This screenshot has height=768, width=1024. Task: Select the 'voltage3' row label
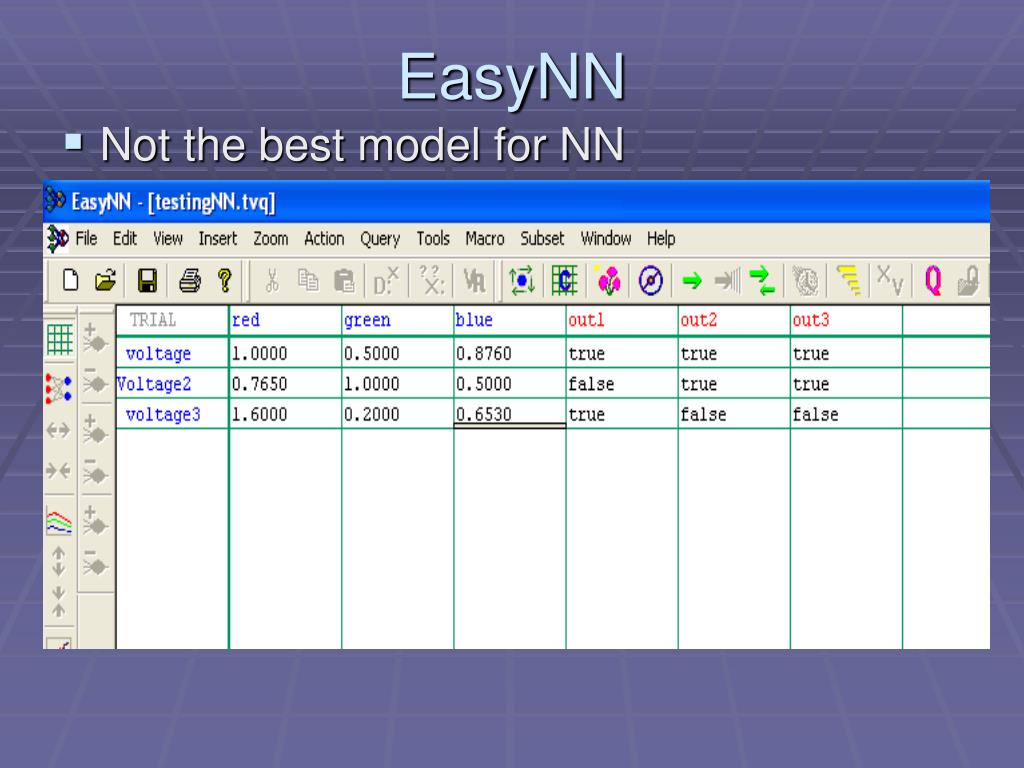click(x=172, y=414)
